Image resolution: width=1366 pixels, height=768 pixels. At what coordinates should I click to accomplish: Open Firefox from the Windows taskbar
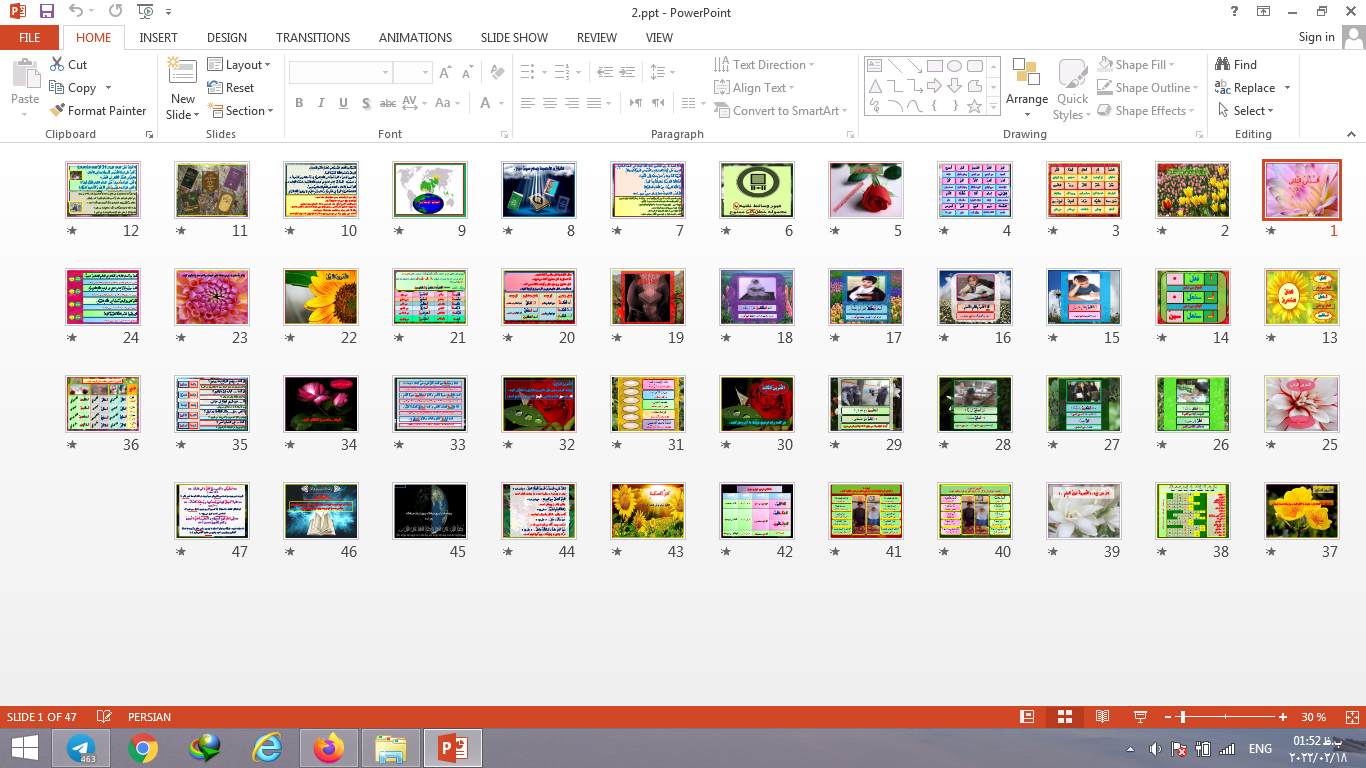pyautogui.click(x=327, y=748)
